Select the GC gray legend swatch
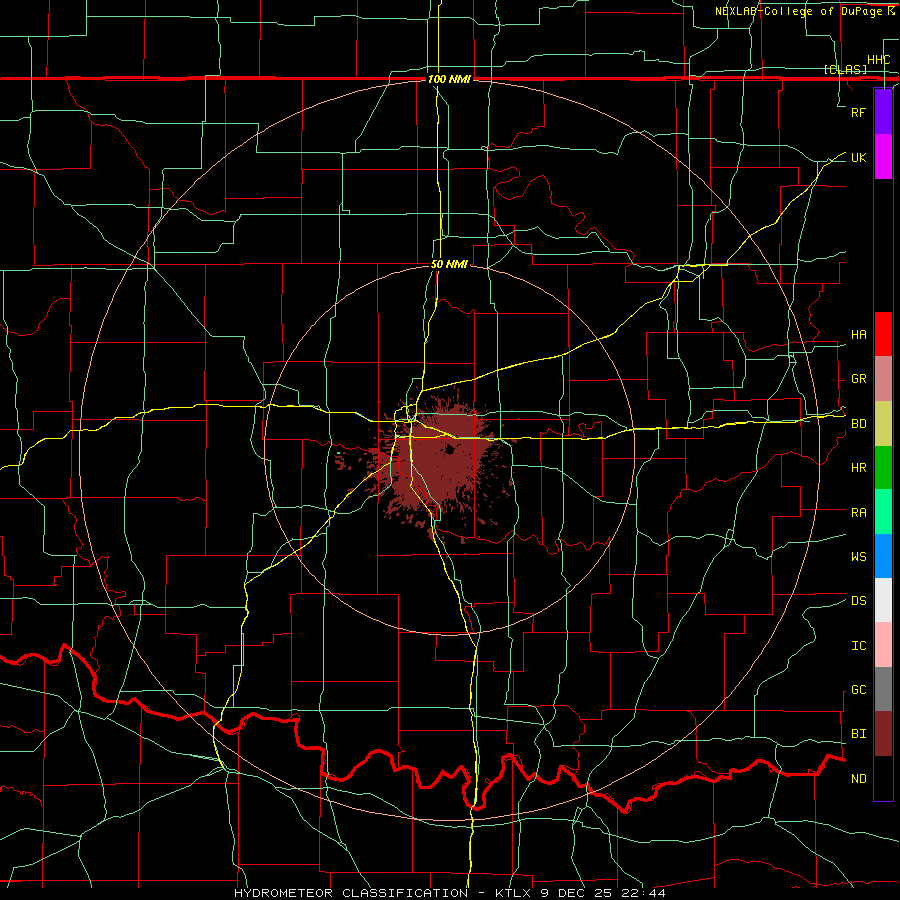 pos(883,689)
